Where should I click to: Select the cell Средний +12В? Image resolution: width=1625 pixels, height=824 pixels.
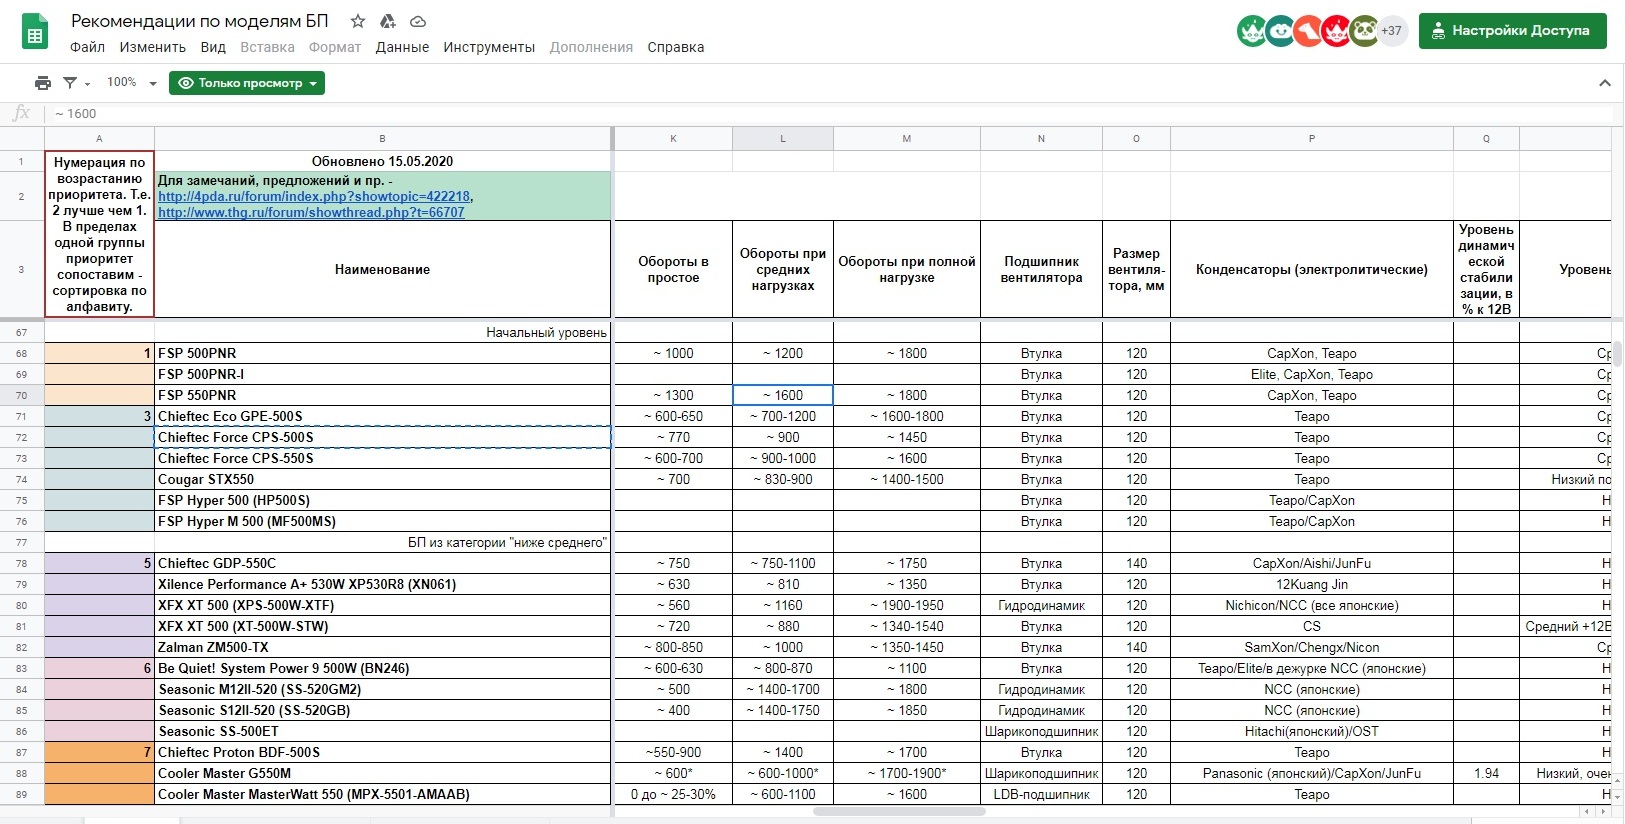coord(1566,626)
